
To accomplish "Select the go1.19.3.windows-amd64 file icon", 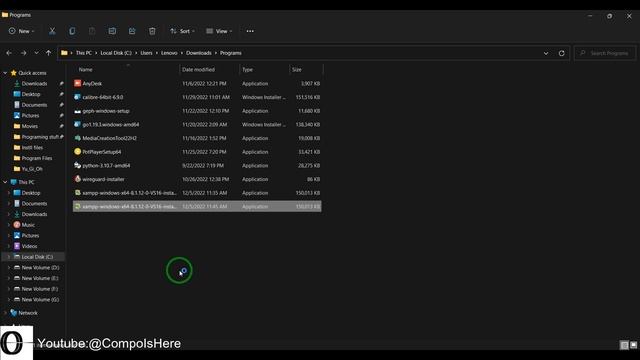I will tap(78, 124).
